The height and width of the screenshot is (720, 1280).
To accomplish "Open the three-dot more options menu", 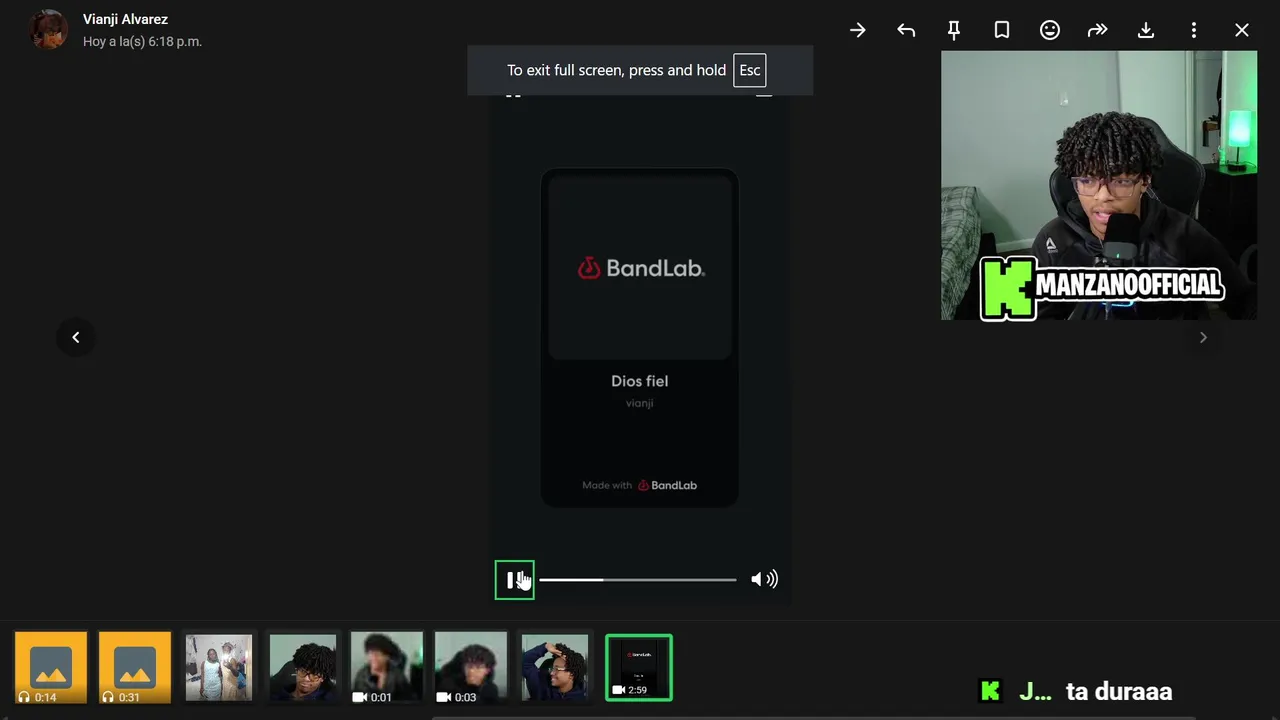I will pyautogui.click(x=1194, y=30).
